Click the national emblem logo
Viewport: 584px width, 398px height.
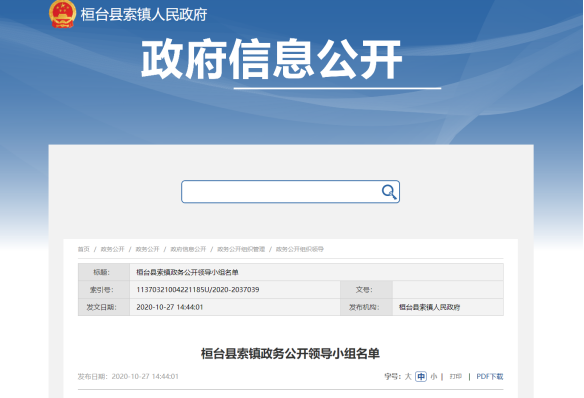(x=62, y=14)
